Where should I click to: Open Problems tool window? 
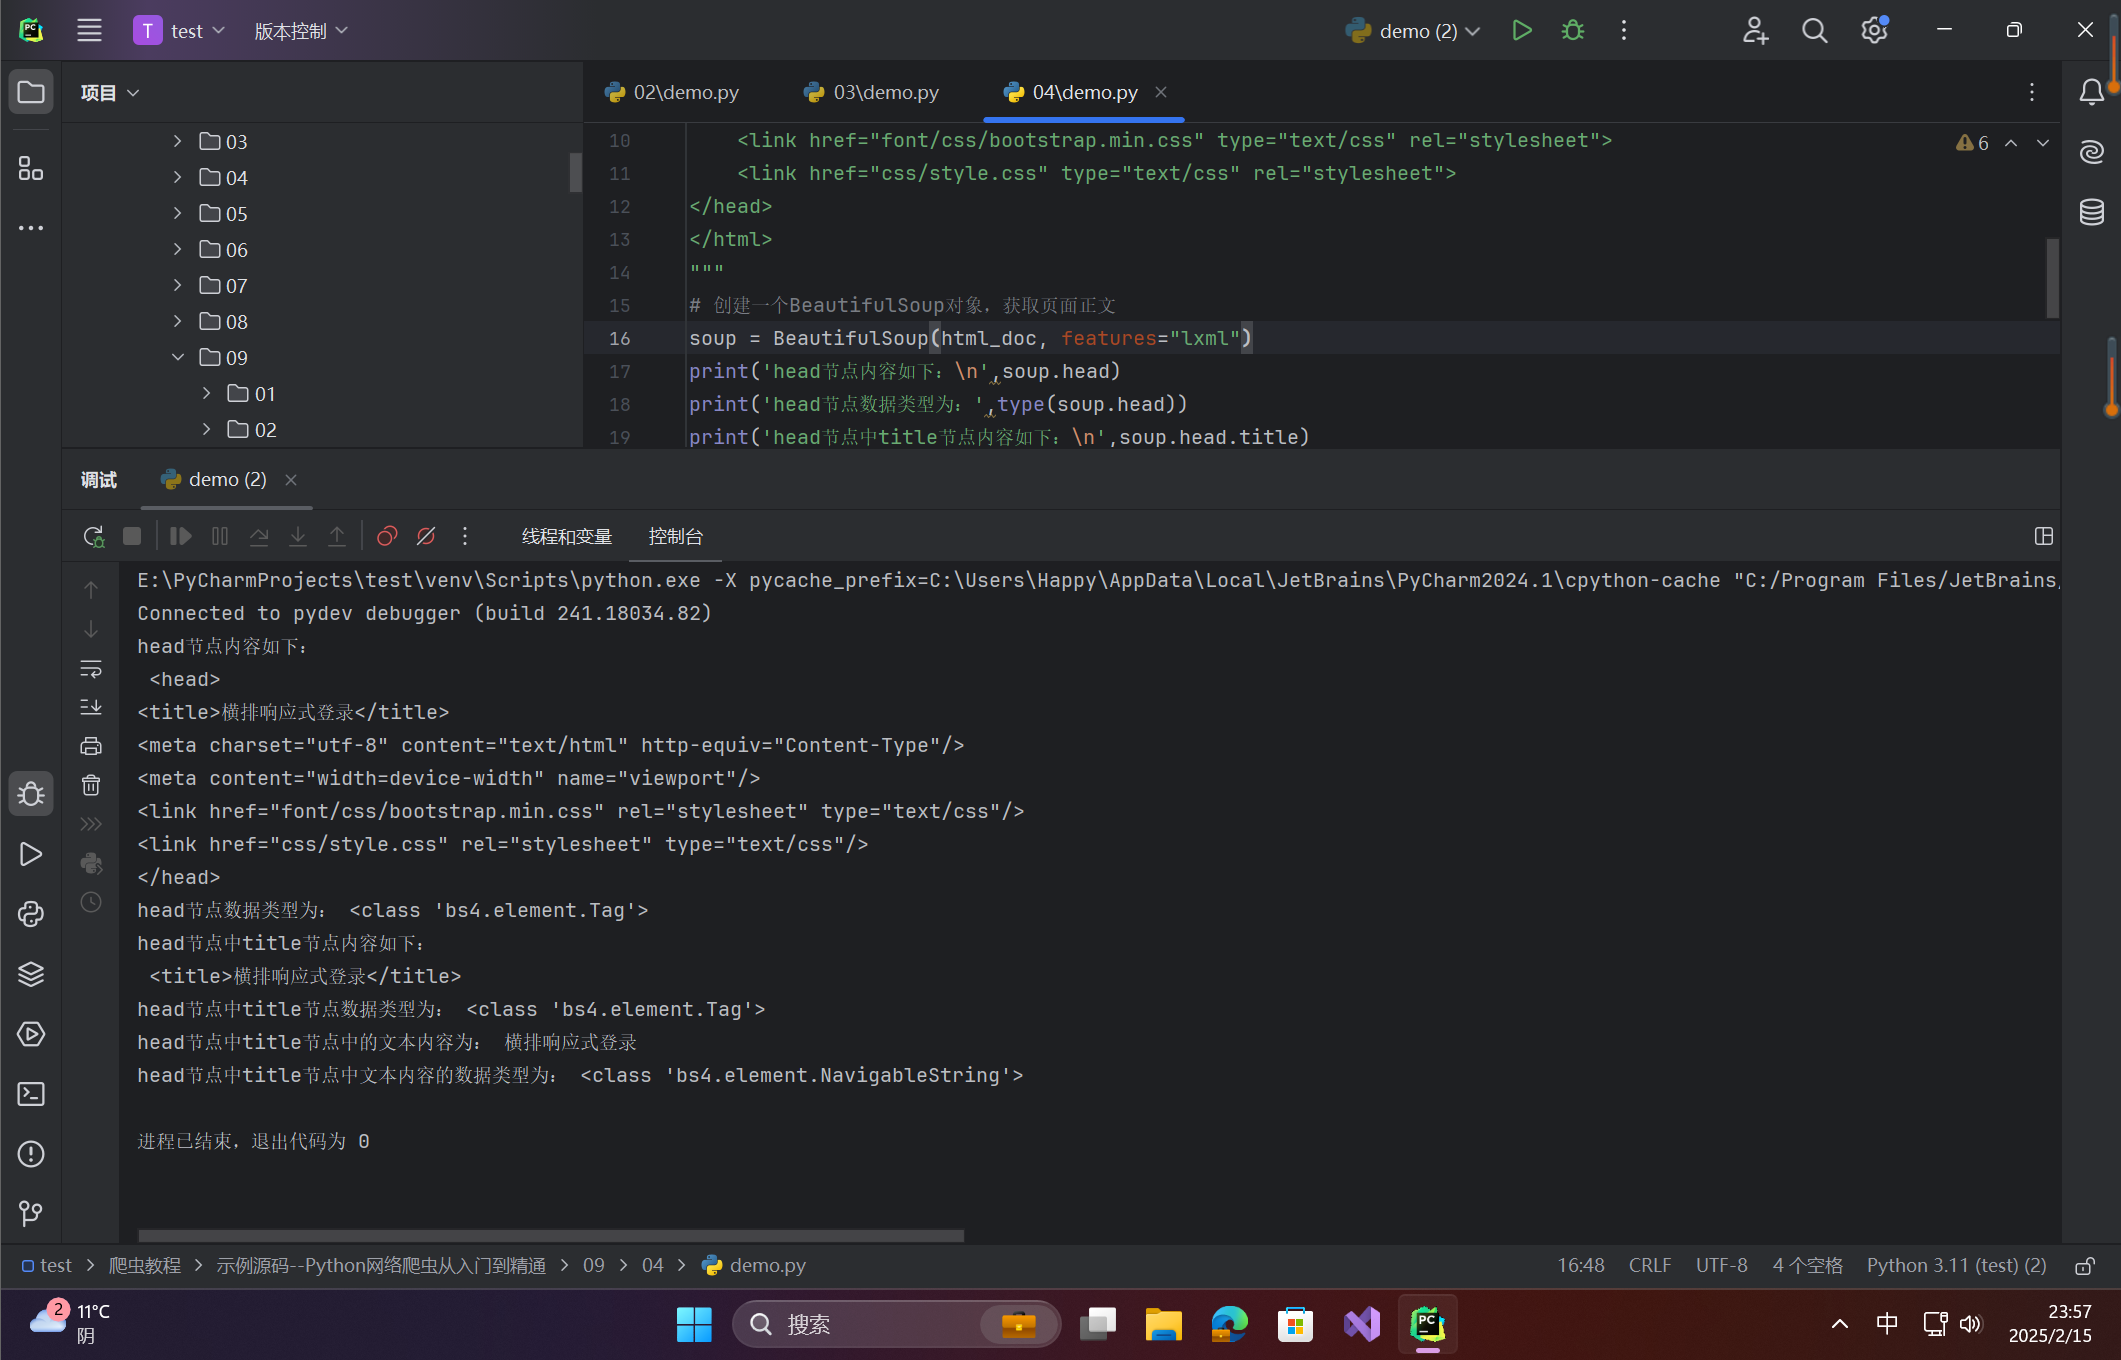coord(31,1154)
